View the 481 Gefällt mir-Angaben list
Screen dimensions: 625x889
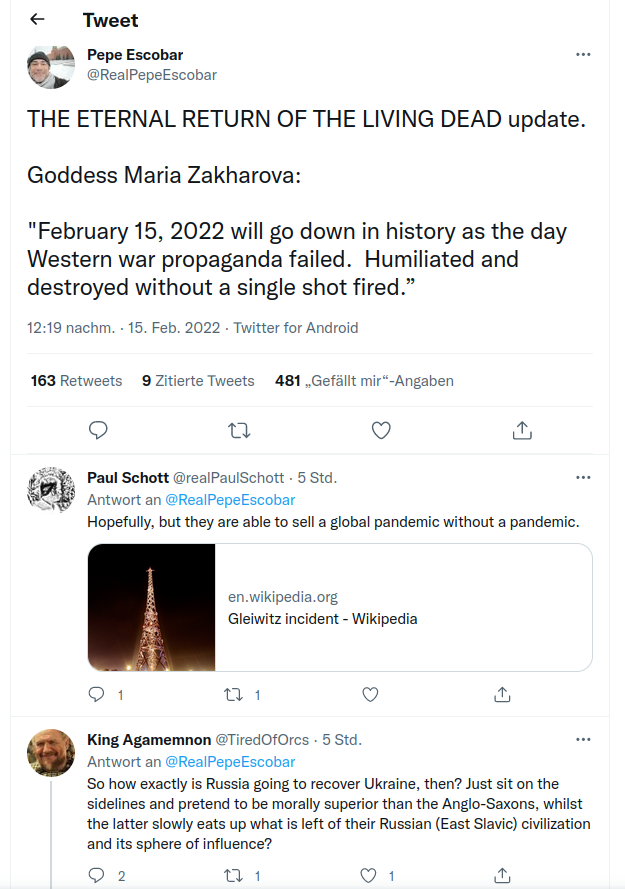pyautogui.click(x=364, y=380)
